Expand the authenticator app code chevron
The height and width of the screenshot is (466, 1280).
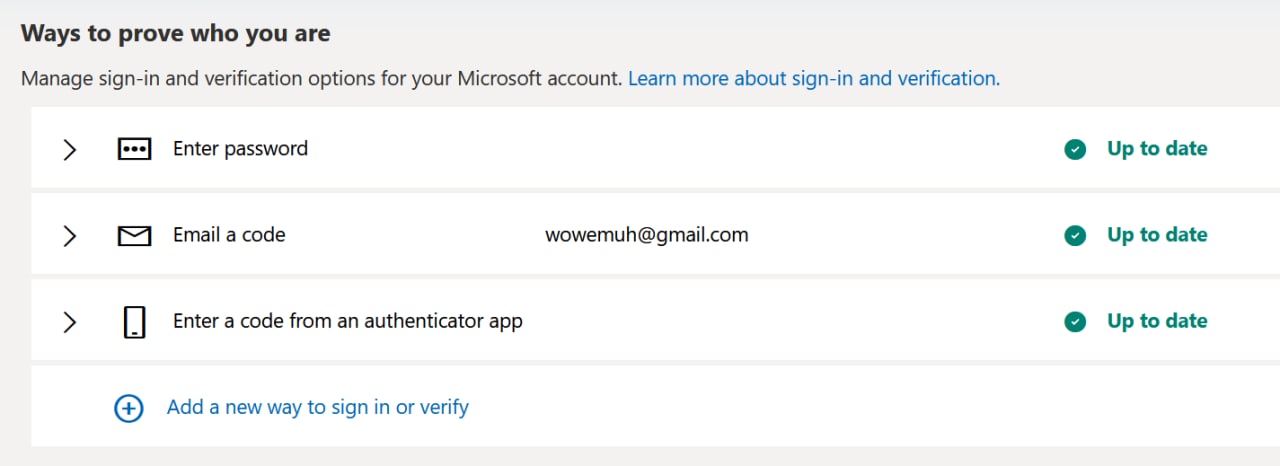point(69,322)
